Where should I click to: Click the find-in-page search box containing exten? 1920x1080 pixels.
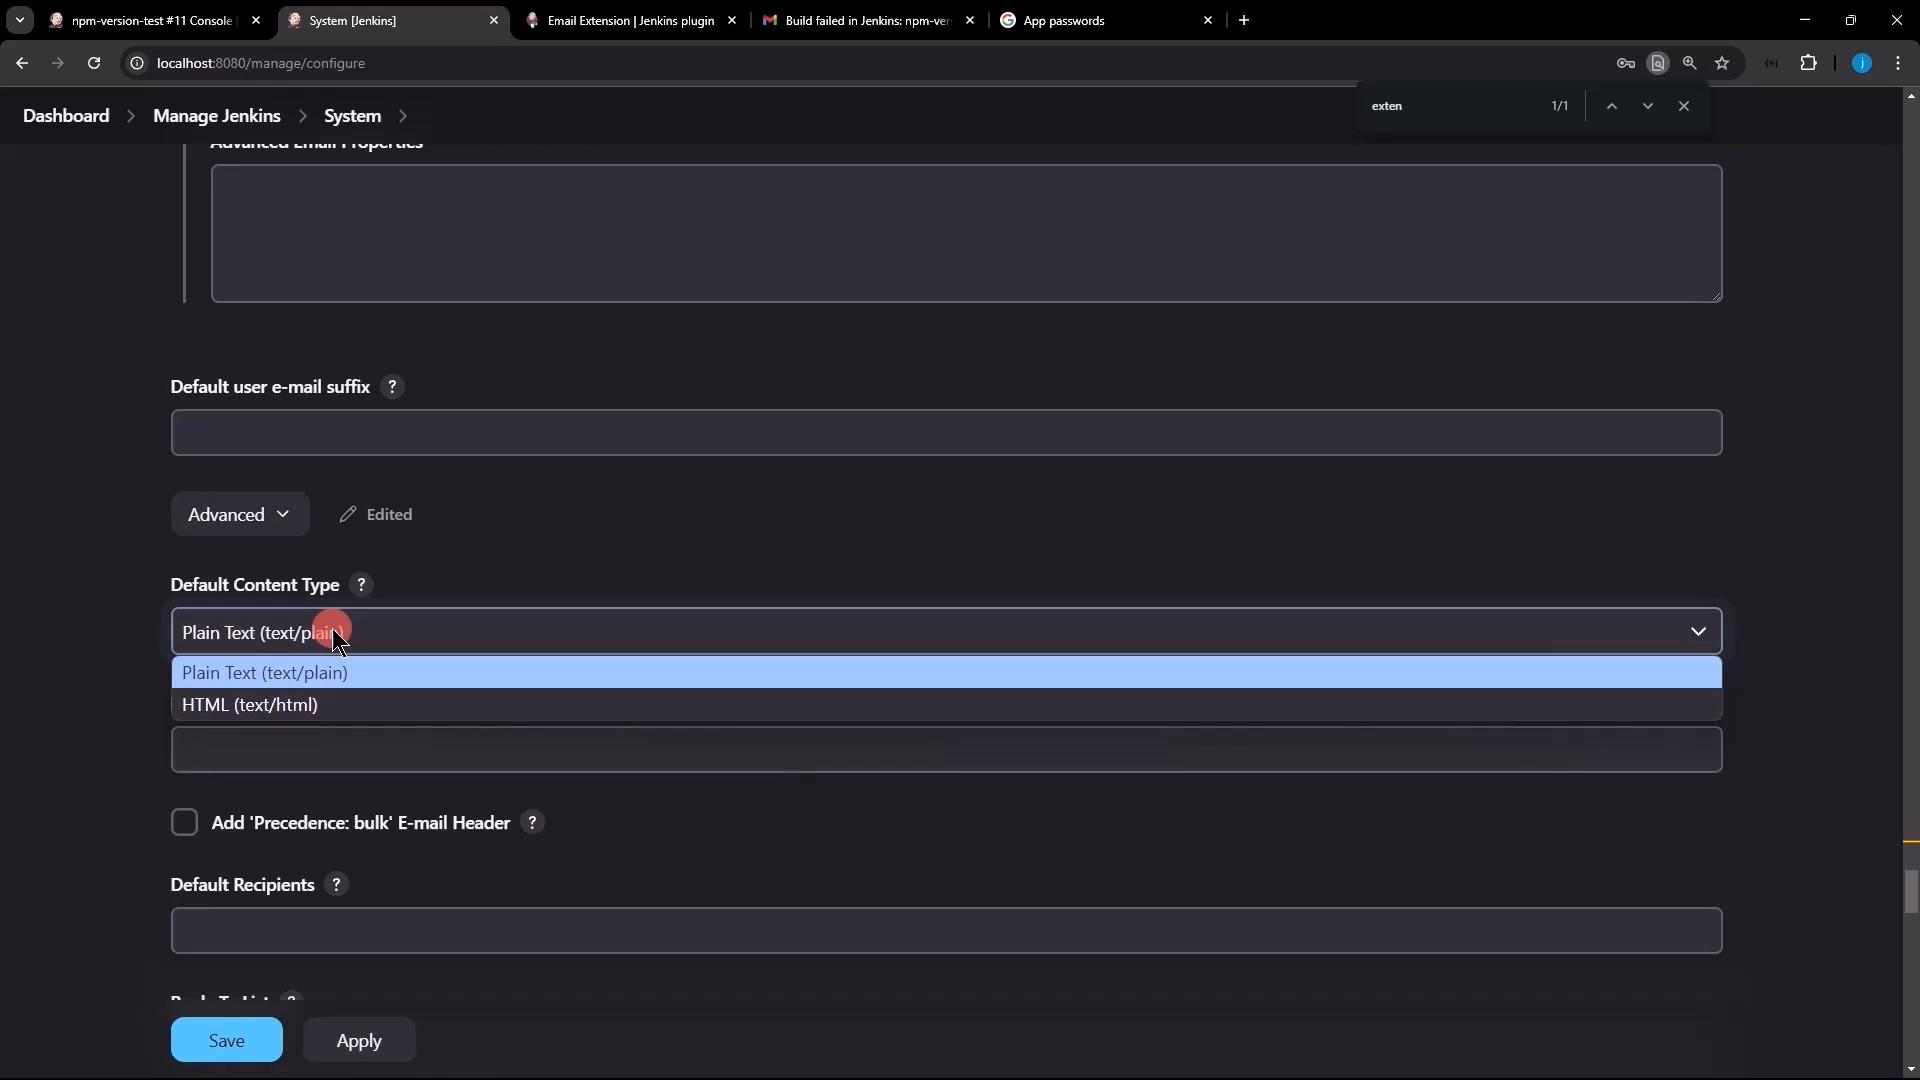point(1450,106)
